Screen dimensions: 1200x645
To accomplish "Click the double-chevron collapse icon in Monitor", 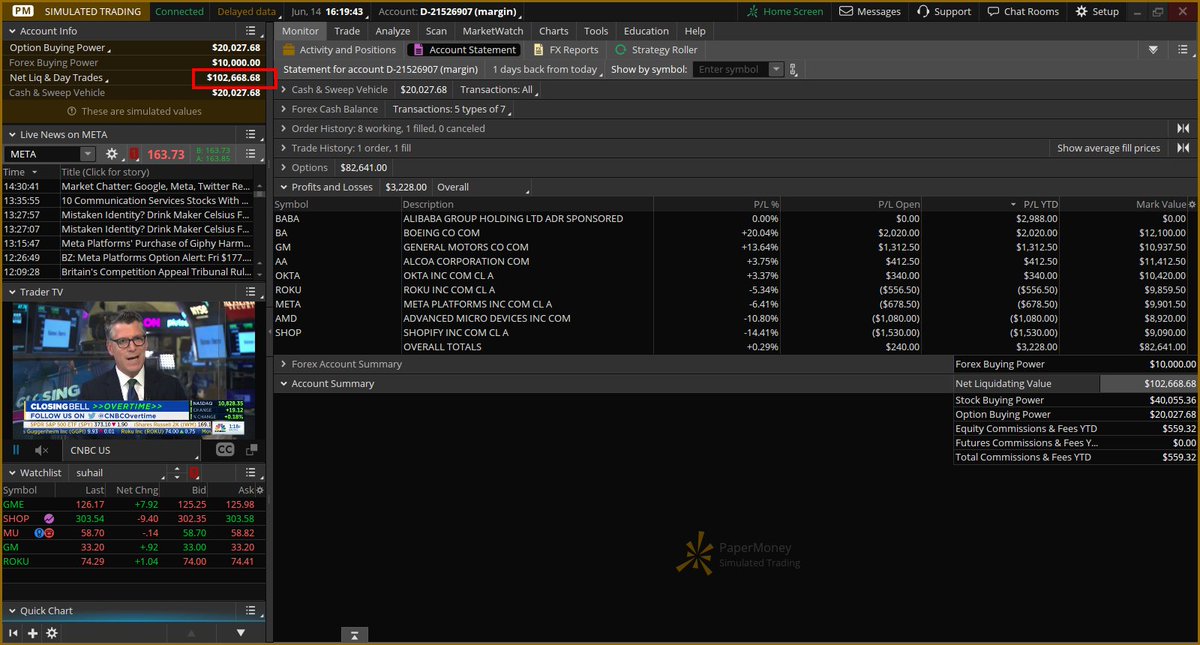I will [x=1153, y=49].
